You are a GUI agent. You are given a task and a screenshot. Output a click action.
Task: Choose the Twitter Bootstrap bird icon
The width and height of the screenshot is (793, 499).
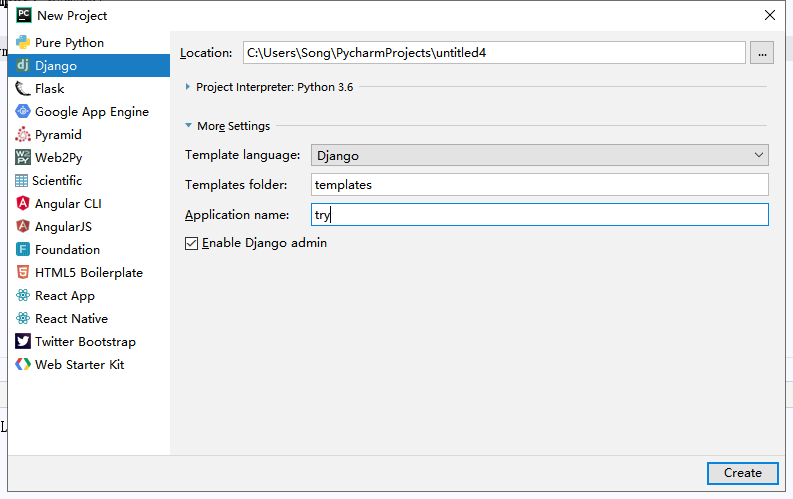click(23, 341)
